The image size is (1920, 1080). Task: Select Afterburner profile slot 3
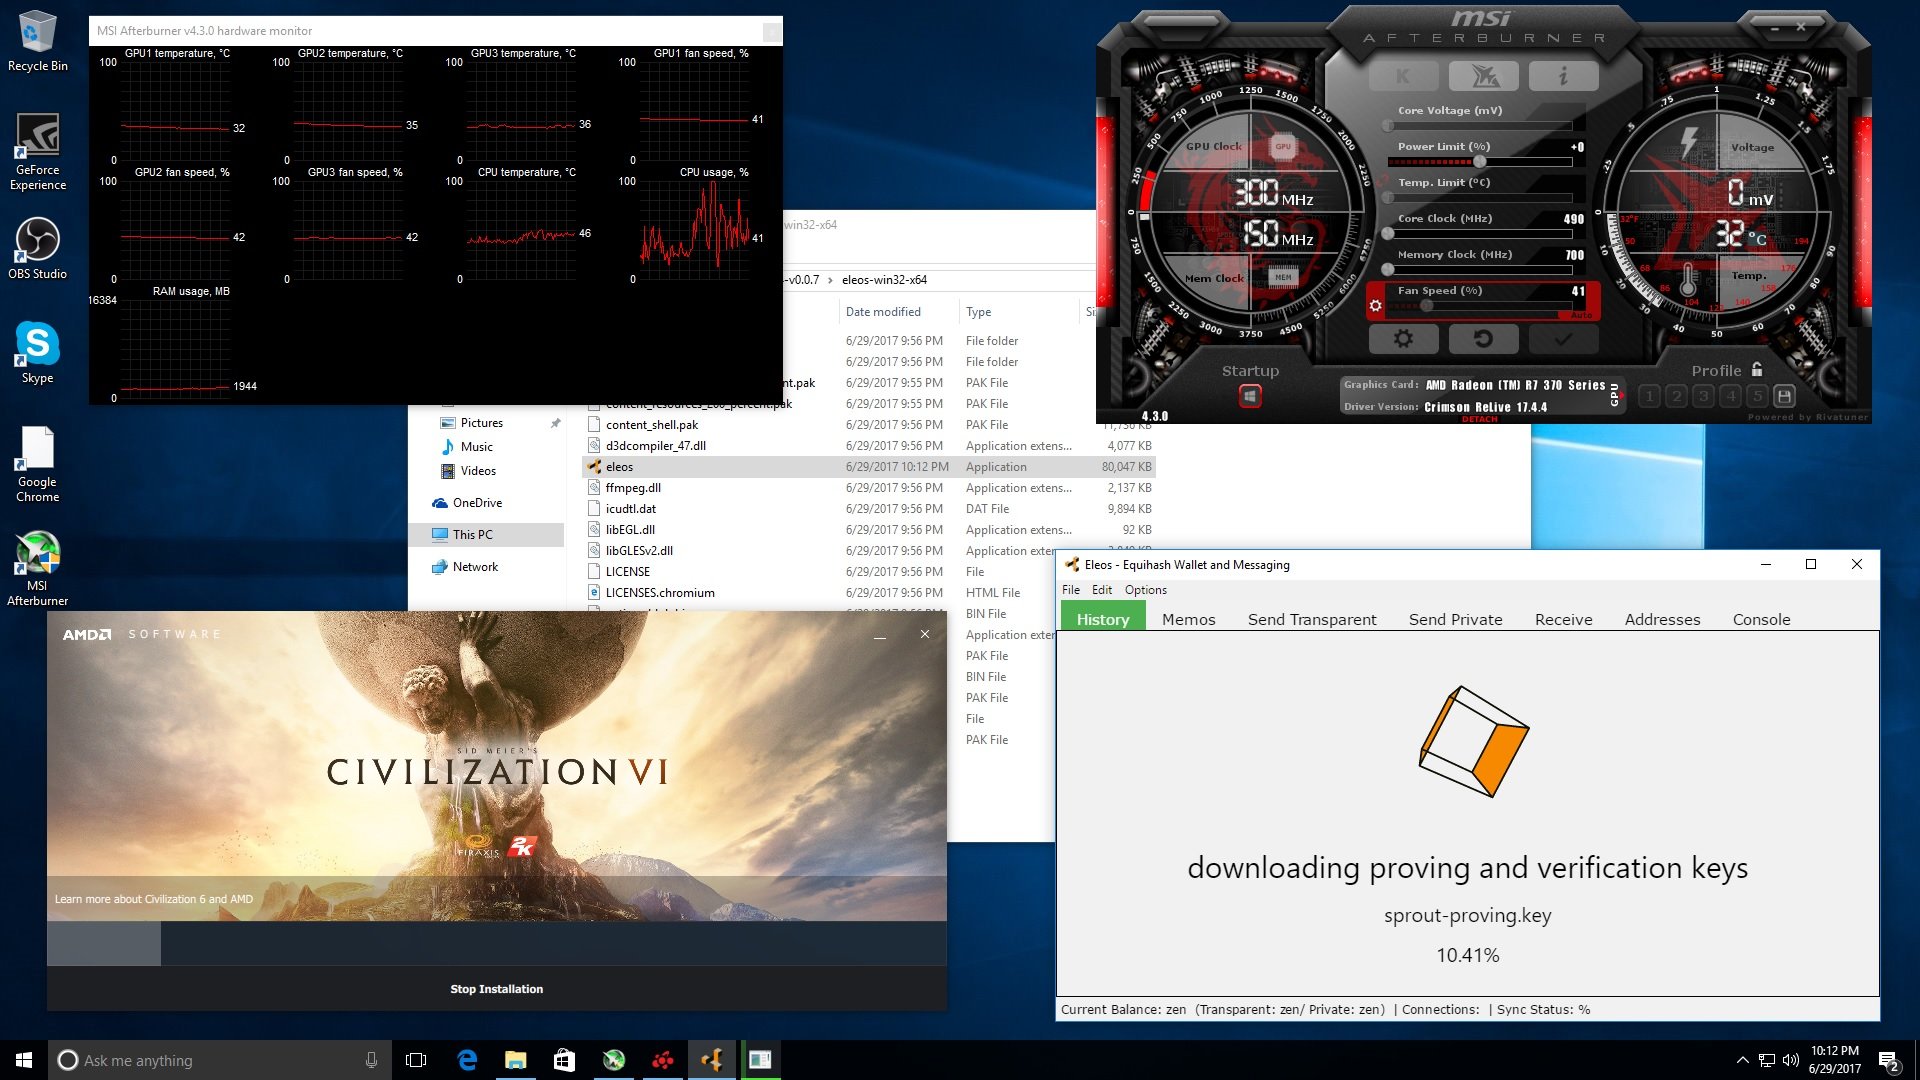(x=1704, y=396)
